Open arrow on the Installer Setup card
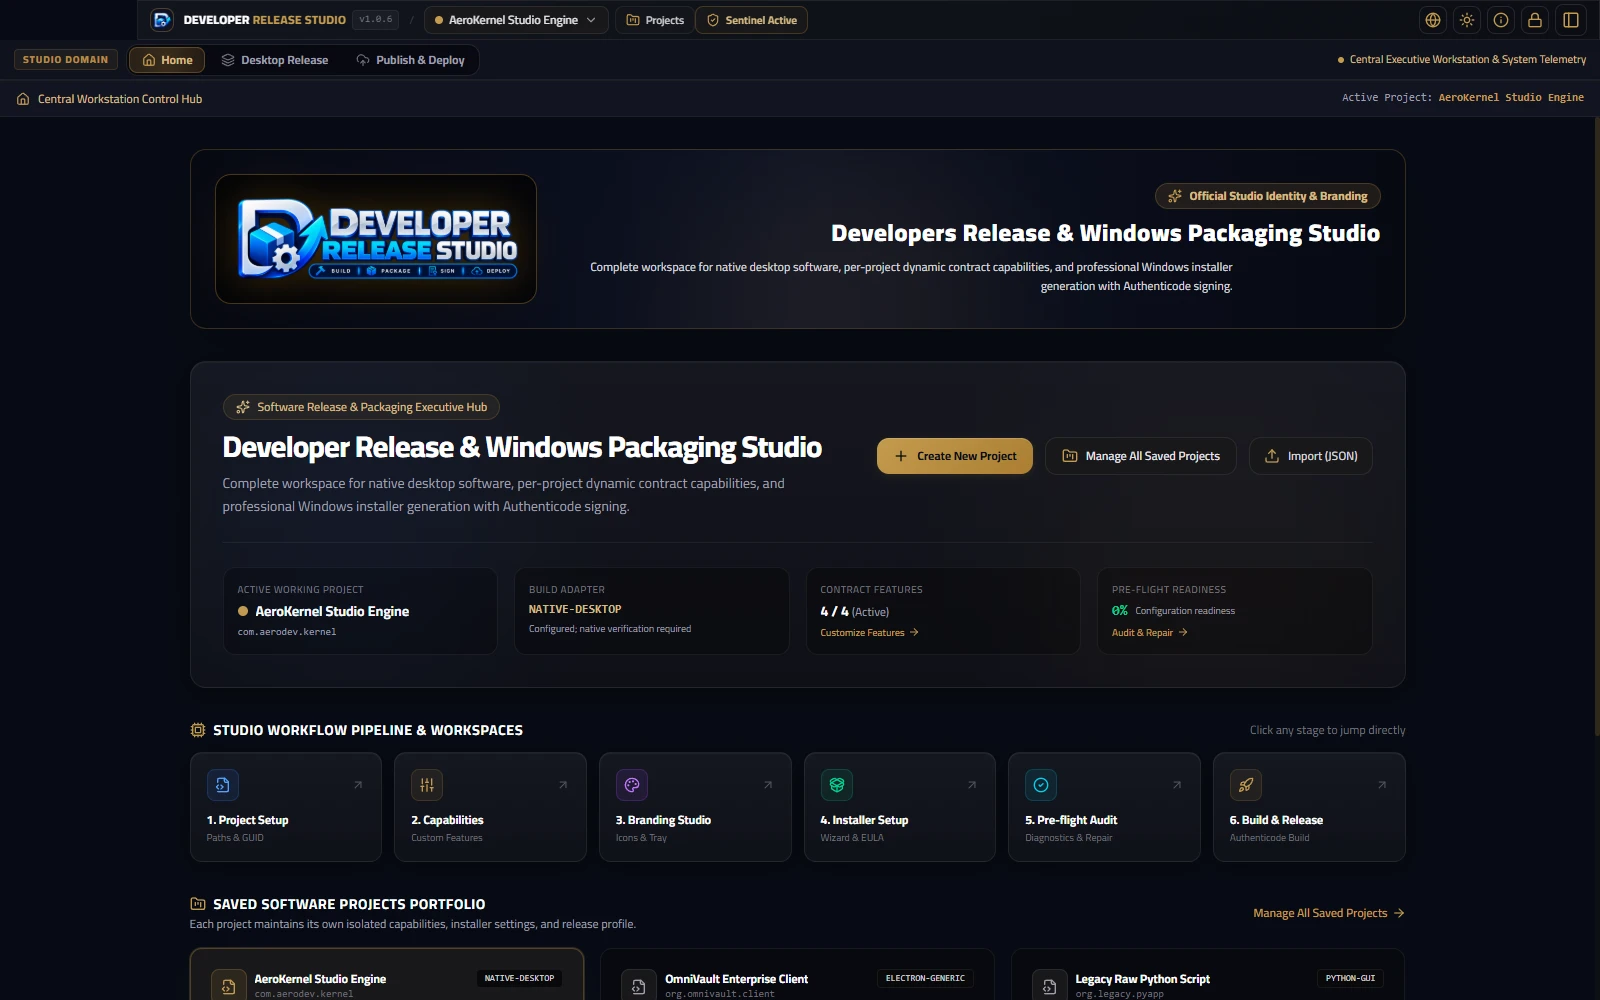1600x1000 pixels. click(972, 785)
